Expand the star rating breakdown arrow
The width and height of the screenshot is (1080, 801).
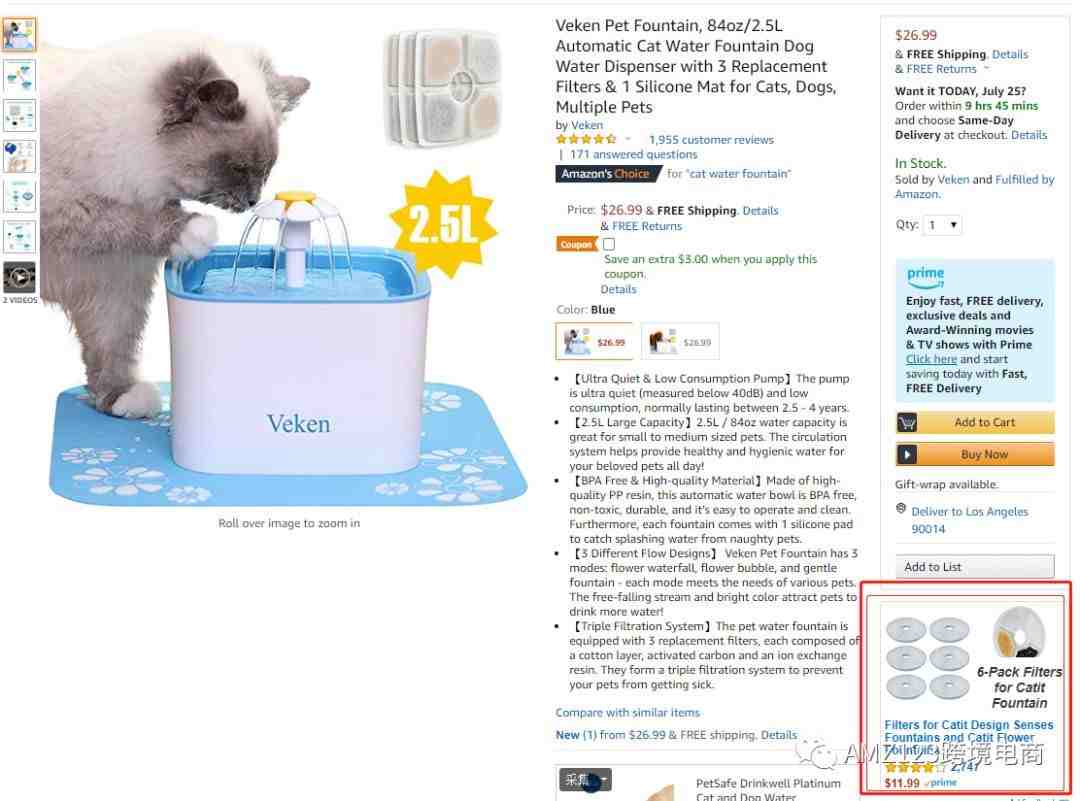tap(627, 139)
